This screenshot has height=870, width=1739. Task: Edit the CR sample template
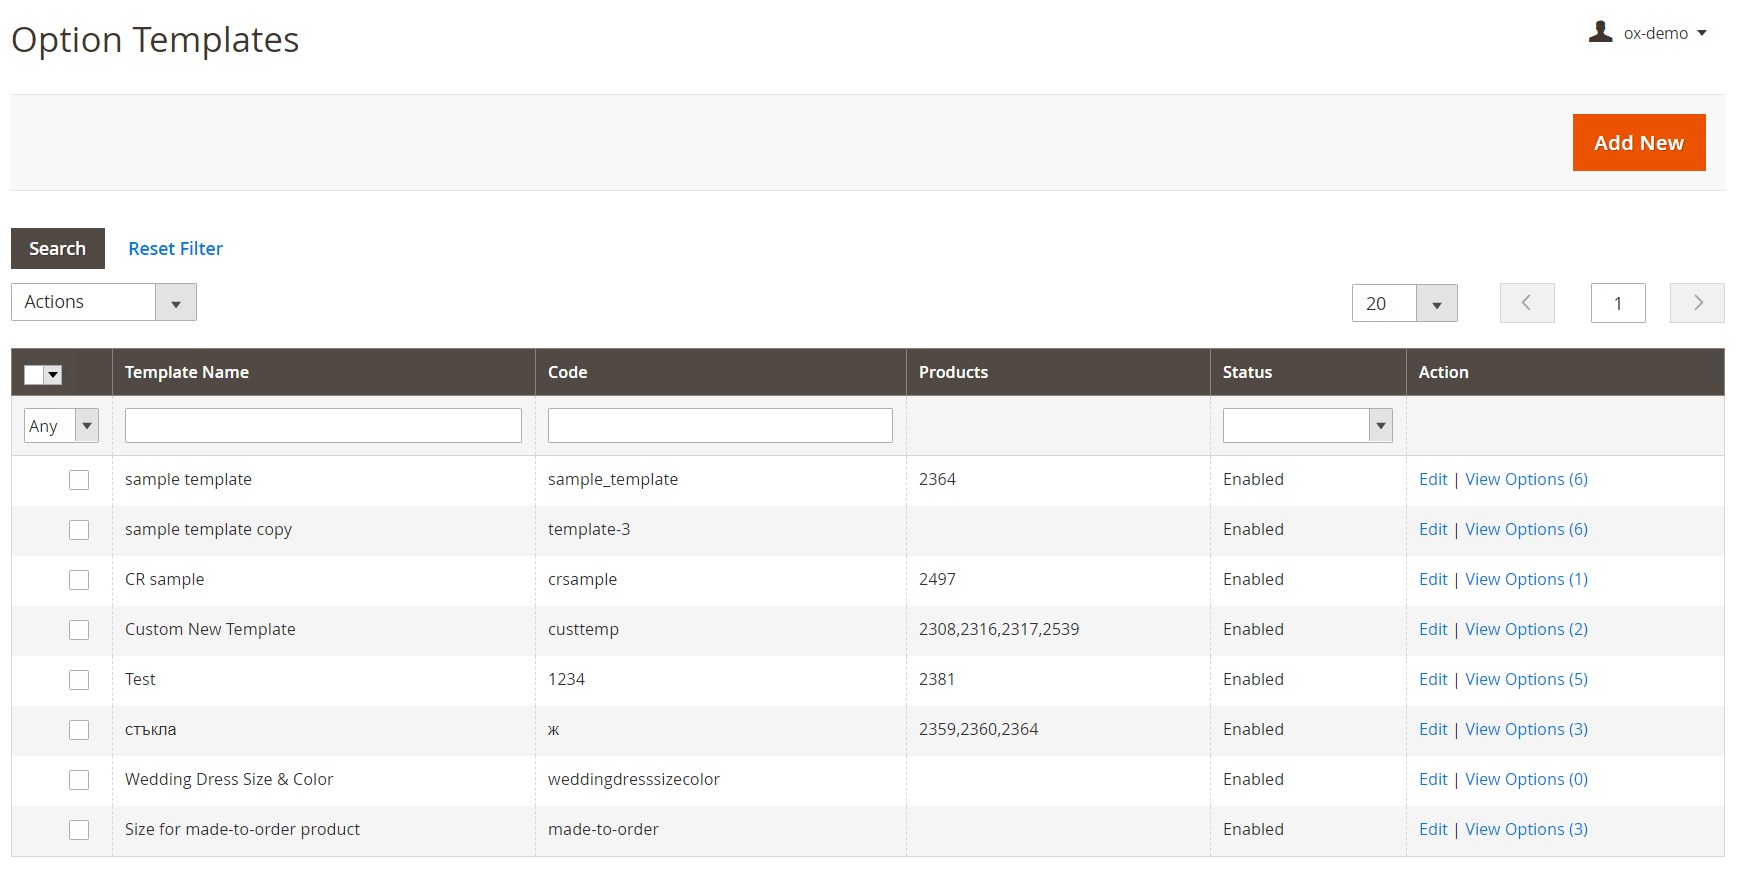click(1433, 579)
